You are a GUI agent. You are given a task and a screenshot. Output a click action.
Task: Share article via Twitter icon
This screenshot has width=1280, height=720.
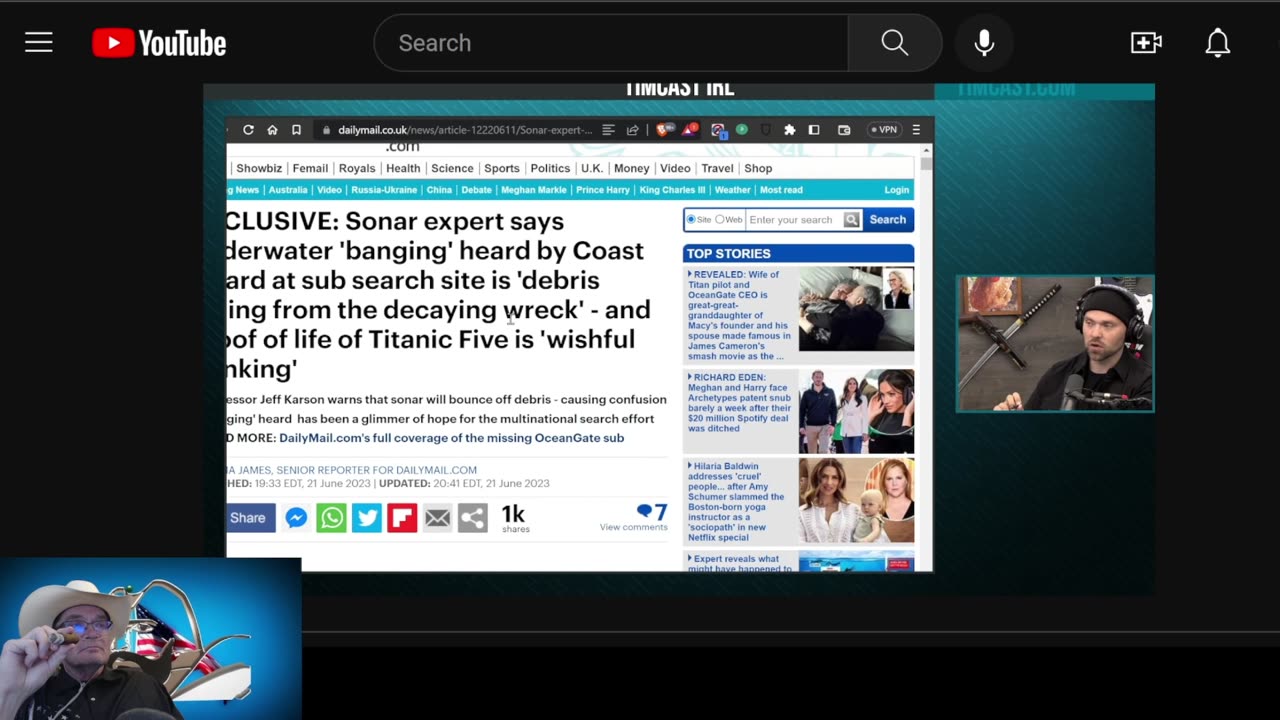point(367,518)
